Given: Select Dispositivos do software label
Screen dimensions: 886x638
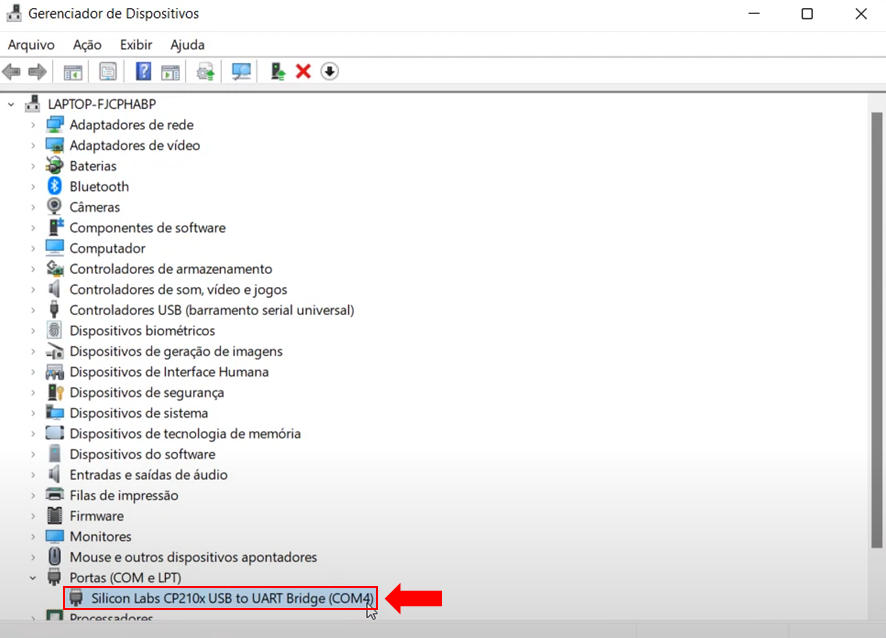Looking at the screenshot, I should pyautogui.click(x=142, y=454).
